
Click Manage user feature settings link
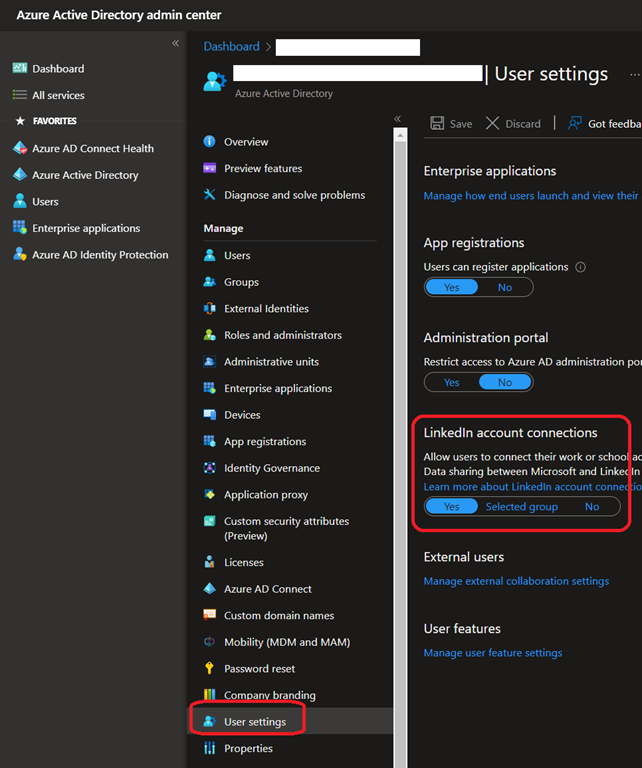492,653
